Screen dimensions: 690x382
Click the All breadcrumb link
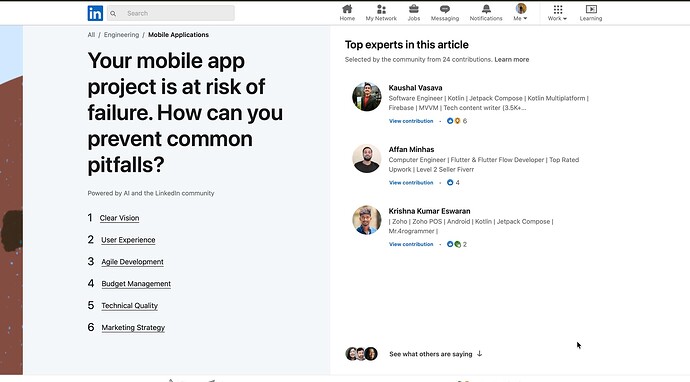click(91, 35)
